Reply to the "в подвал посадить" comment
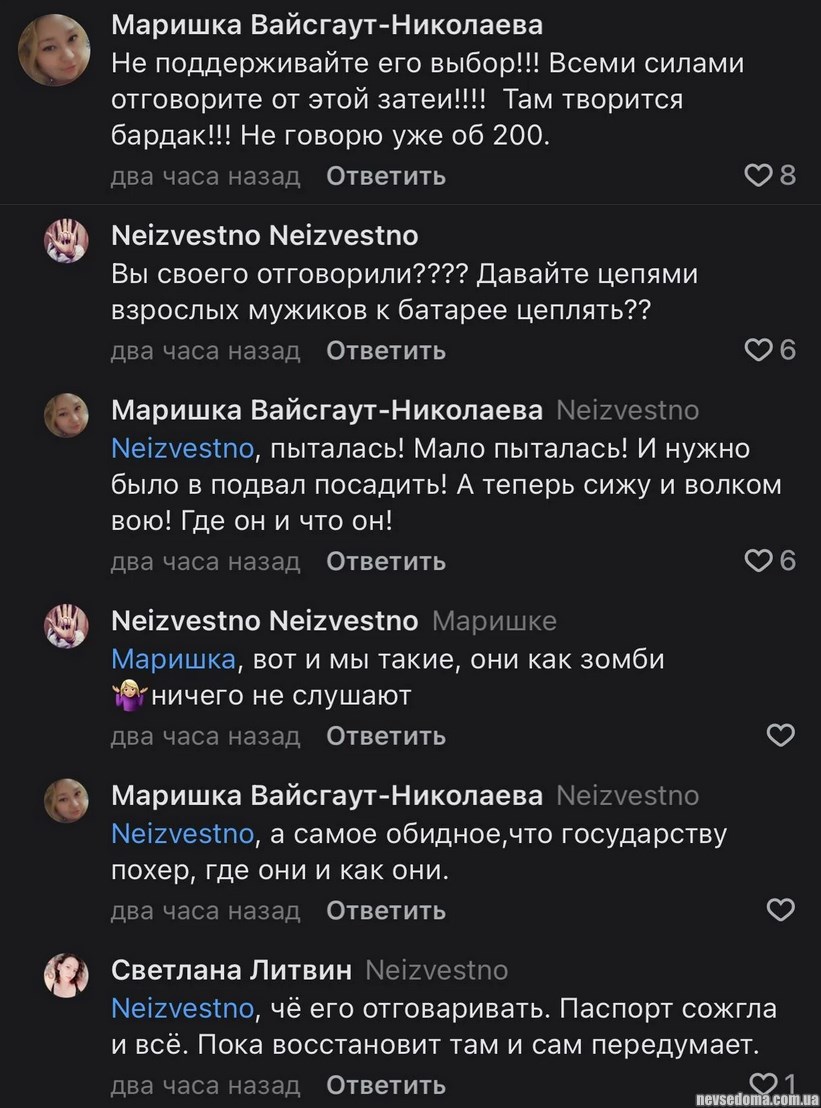 click(386, 561)
